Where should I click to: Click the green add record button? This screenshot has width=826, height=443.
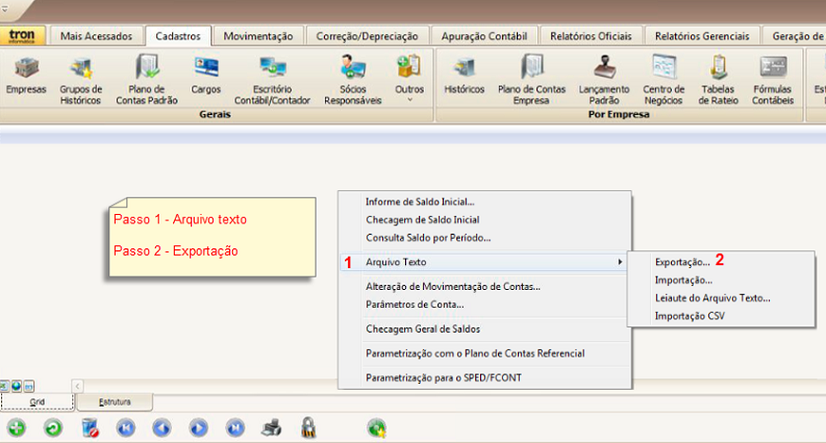pos(17,428)
